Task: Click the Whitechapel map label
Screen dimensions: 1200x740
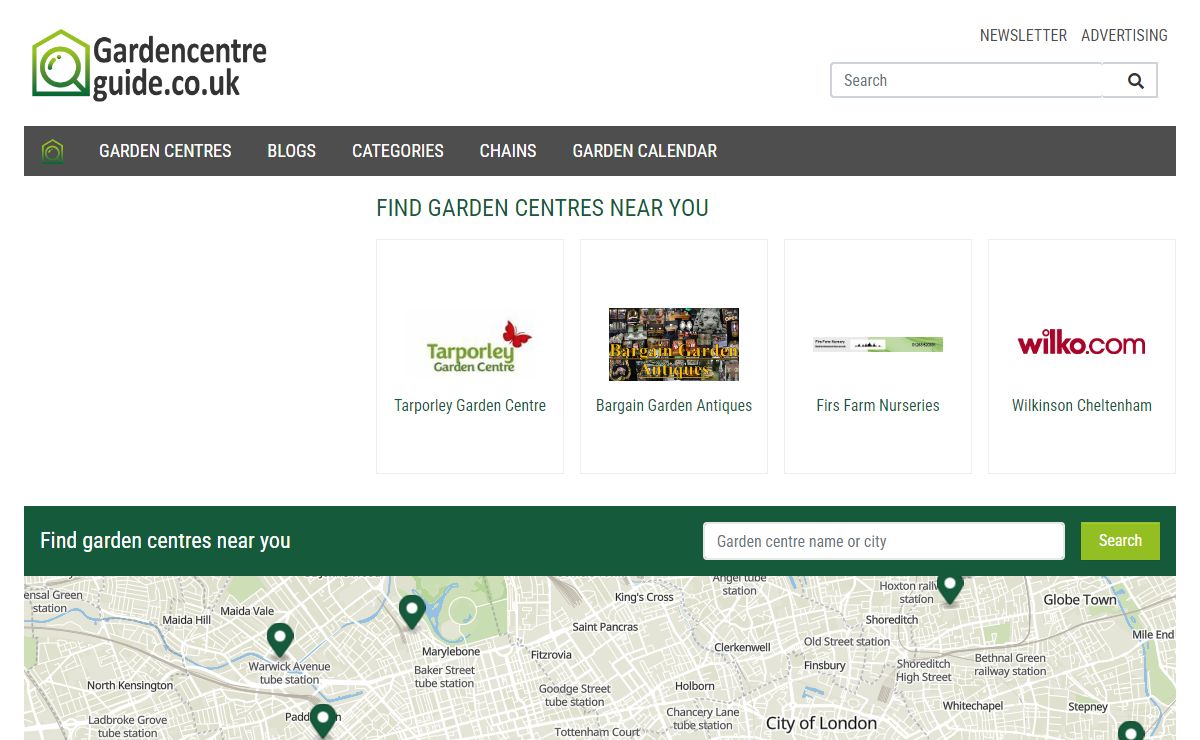Action: (973, 706)
